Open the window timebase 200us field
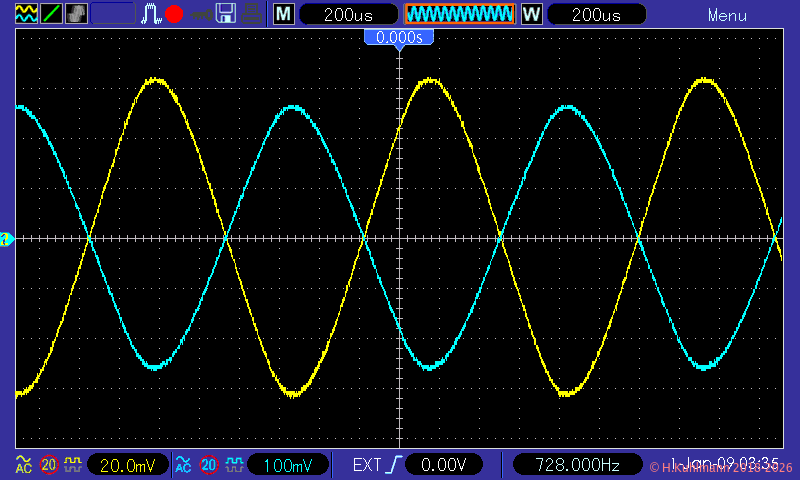Screen dimensions: 800x480 (596, 14)
